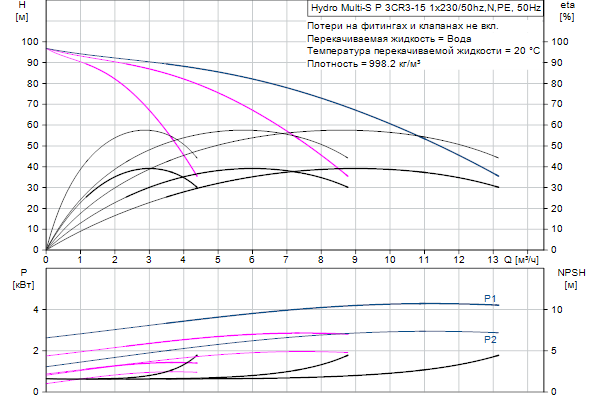Click the NPSH [м] axis label

pyautogui.click(x=568, y=278)
